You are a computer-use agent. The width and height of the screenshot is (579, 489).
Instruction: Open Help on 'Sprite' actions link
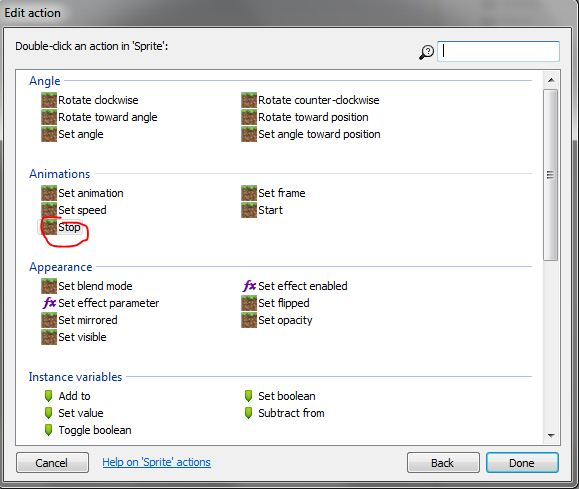pyautogui.click(x=157, y=462)
